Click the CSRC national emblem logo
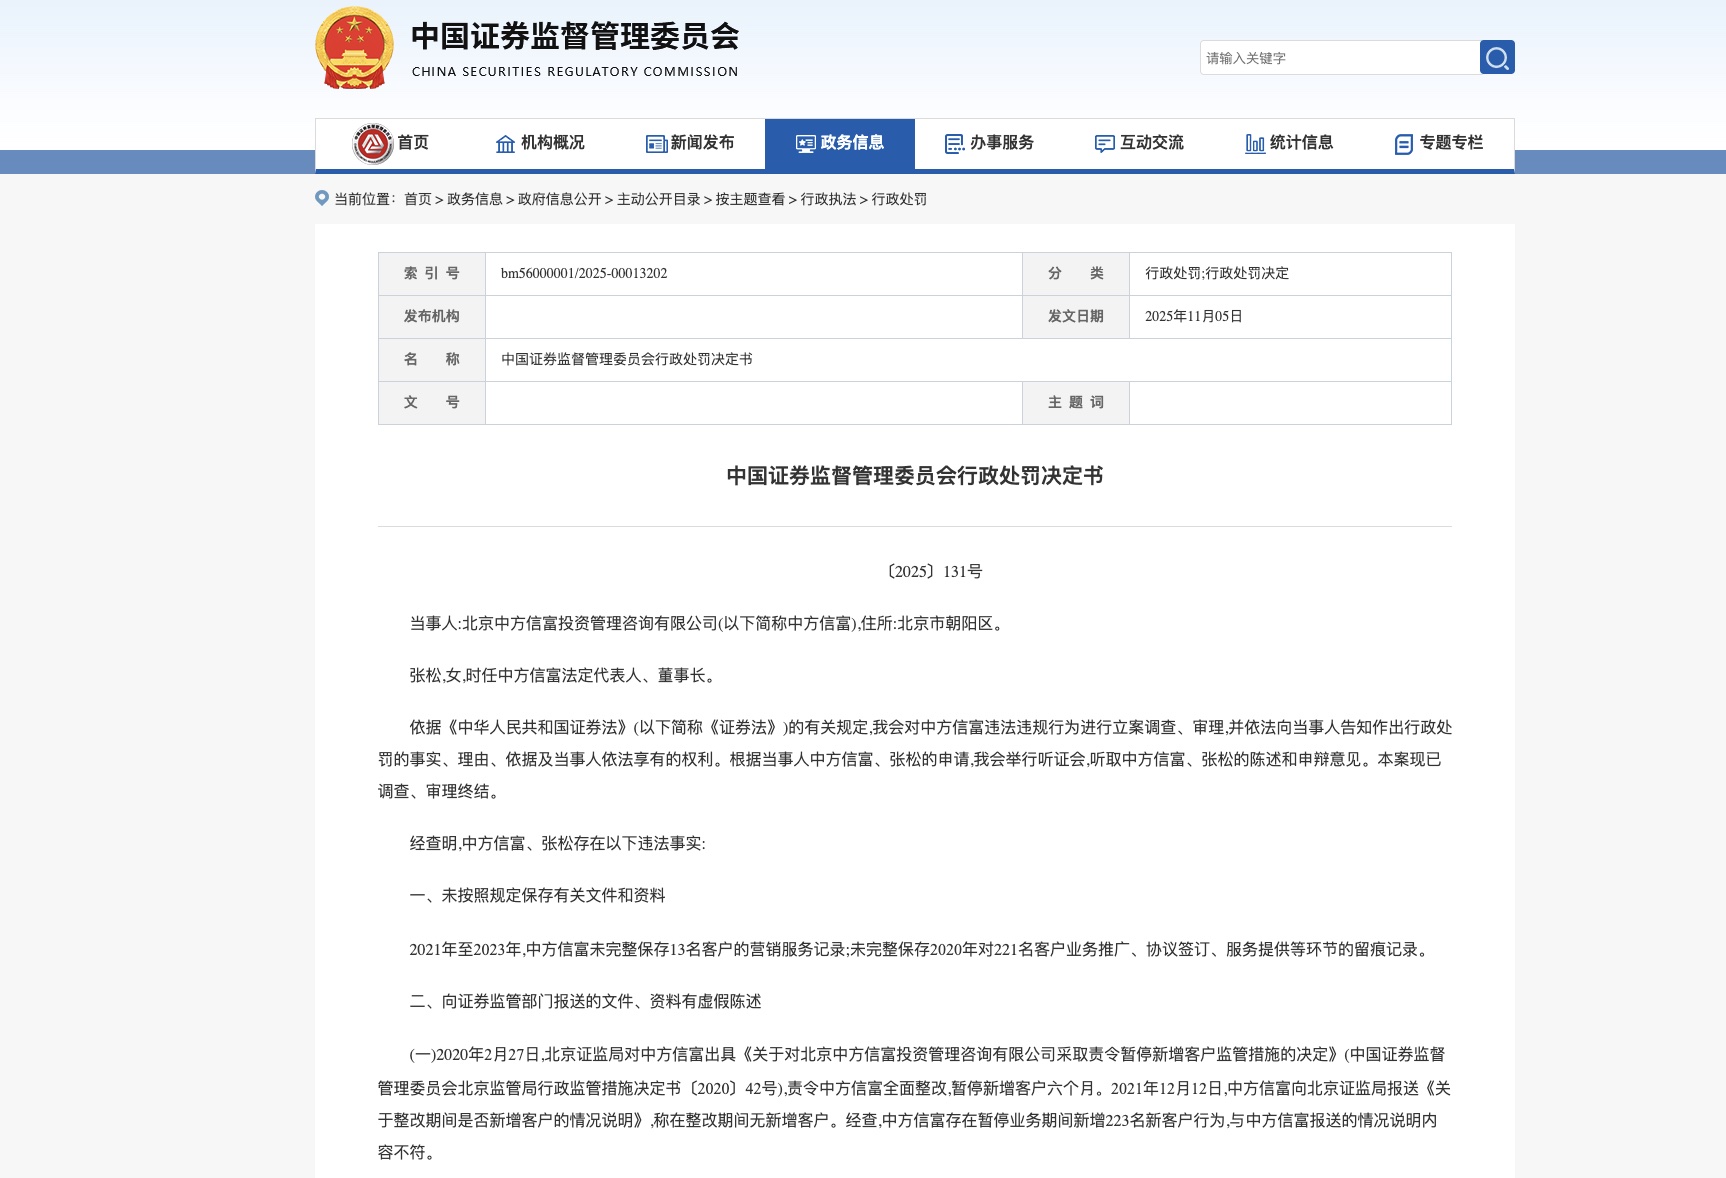1726x1178 pixels. (x=354, y=48)
